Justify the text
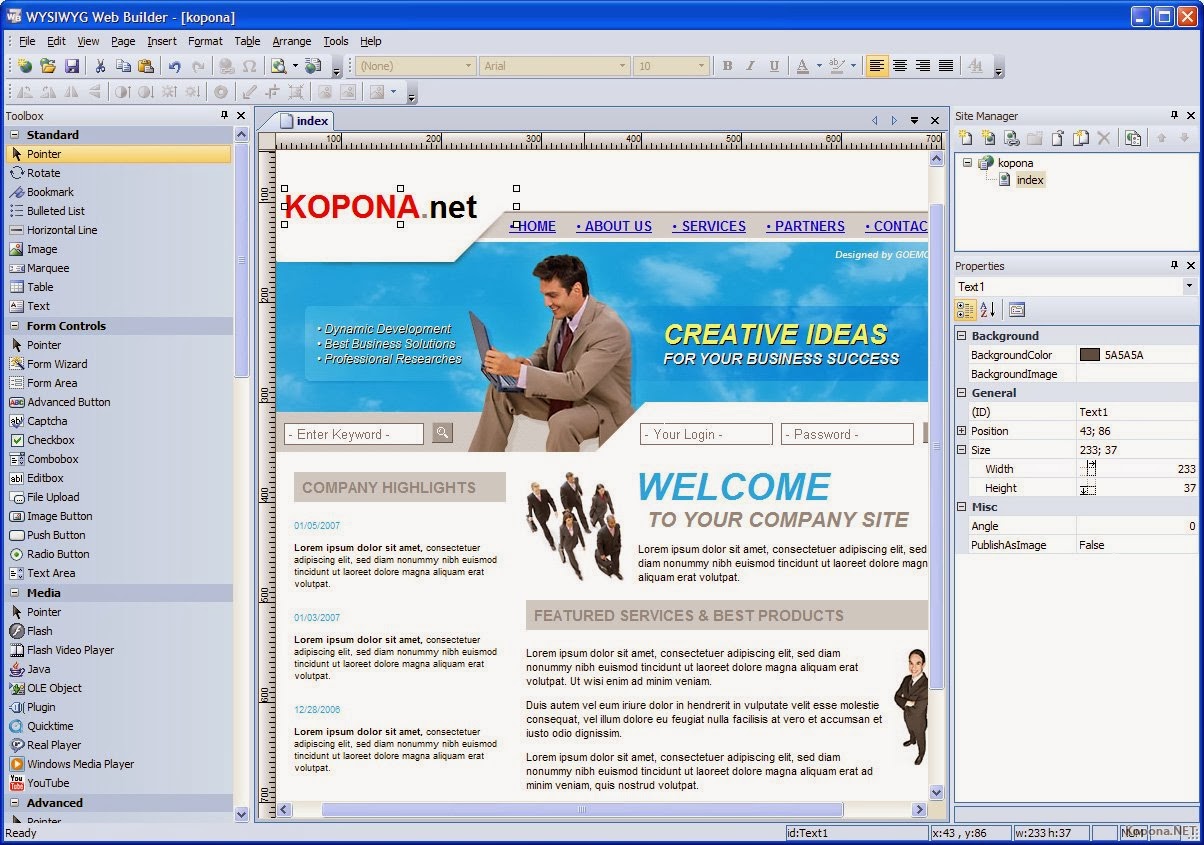1204x845 pixels. point(946,66)
